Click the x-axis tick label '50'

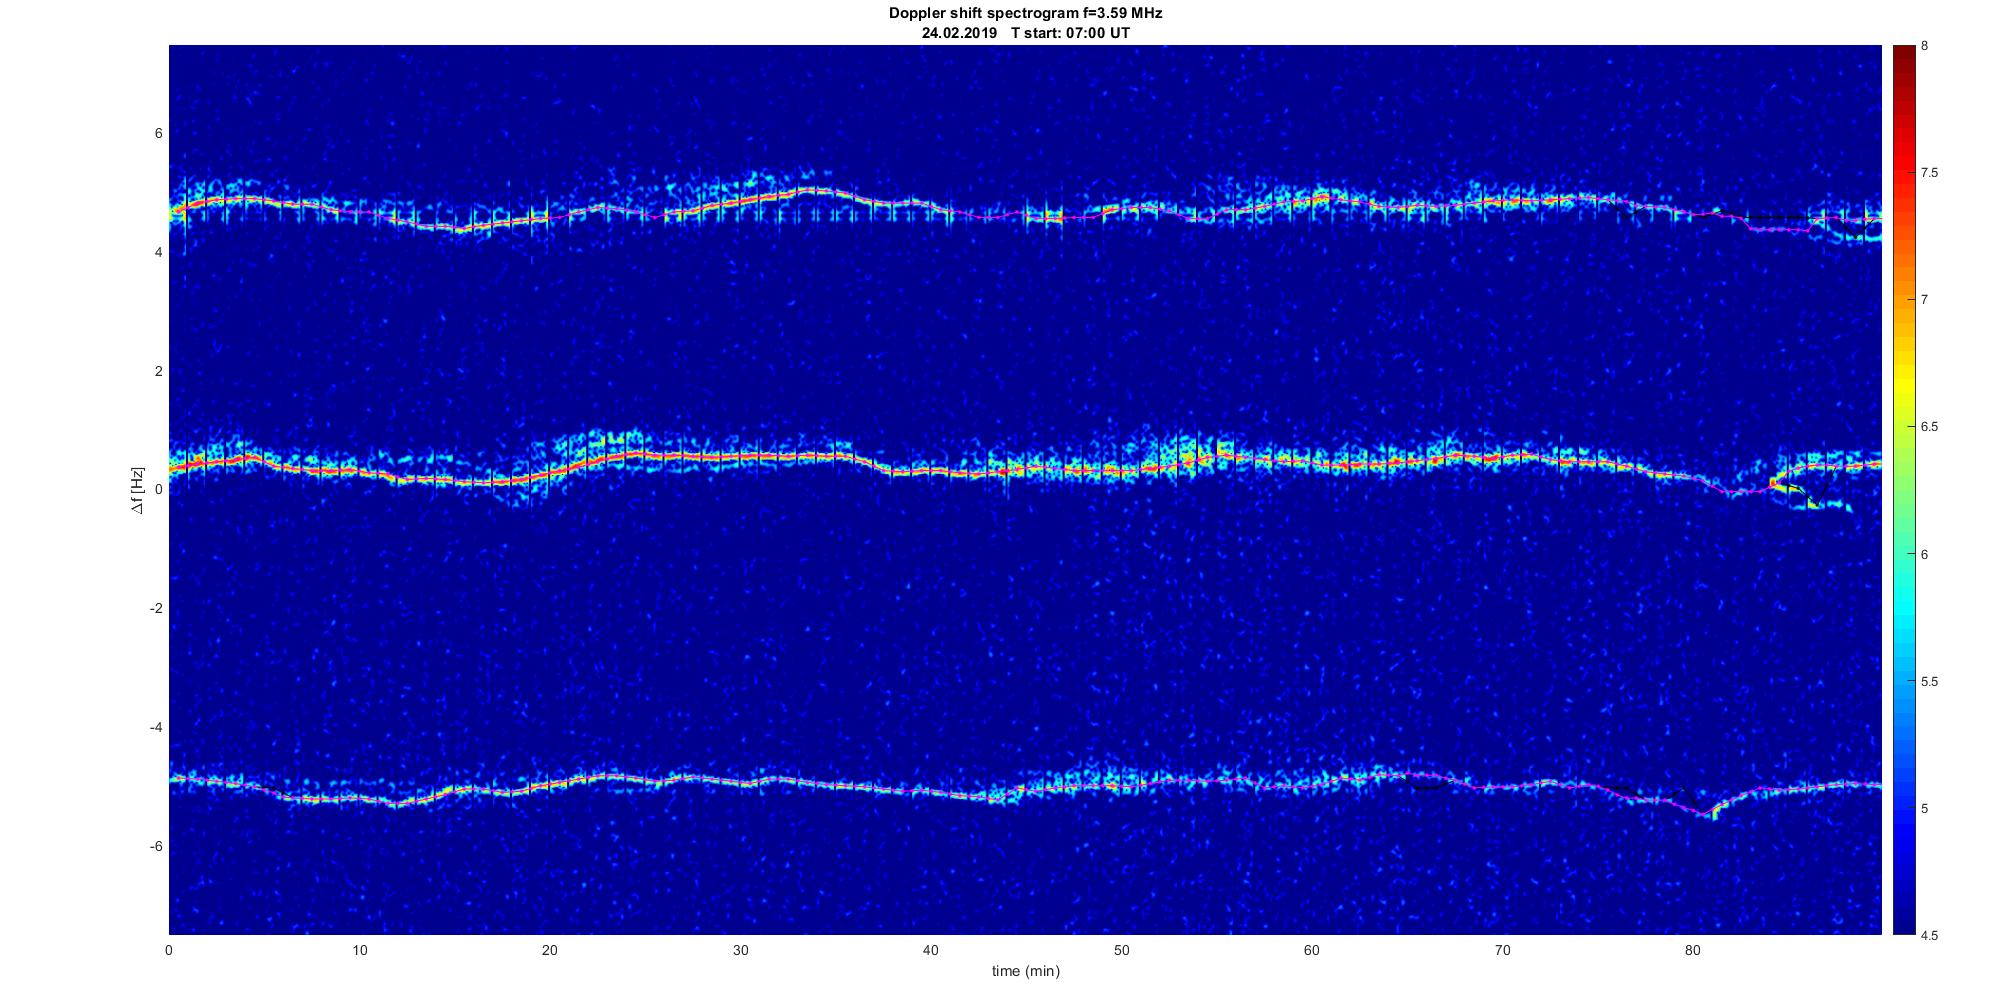(x=1121, y=951)
